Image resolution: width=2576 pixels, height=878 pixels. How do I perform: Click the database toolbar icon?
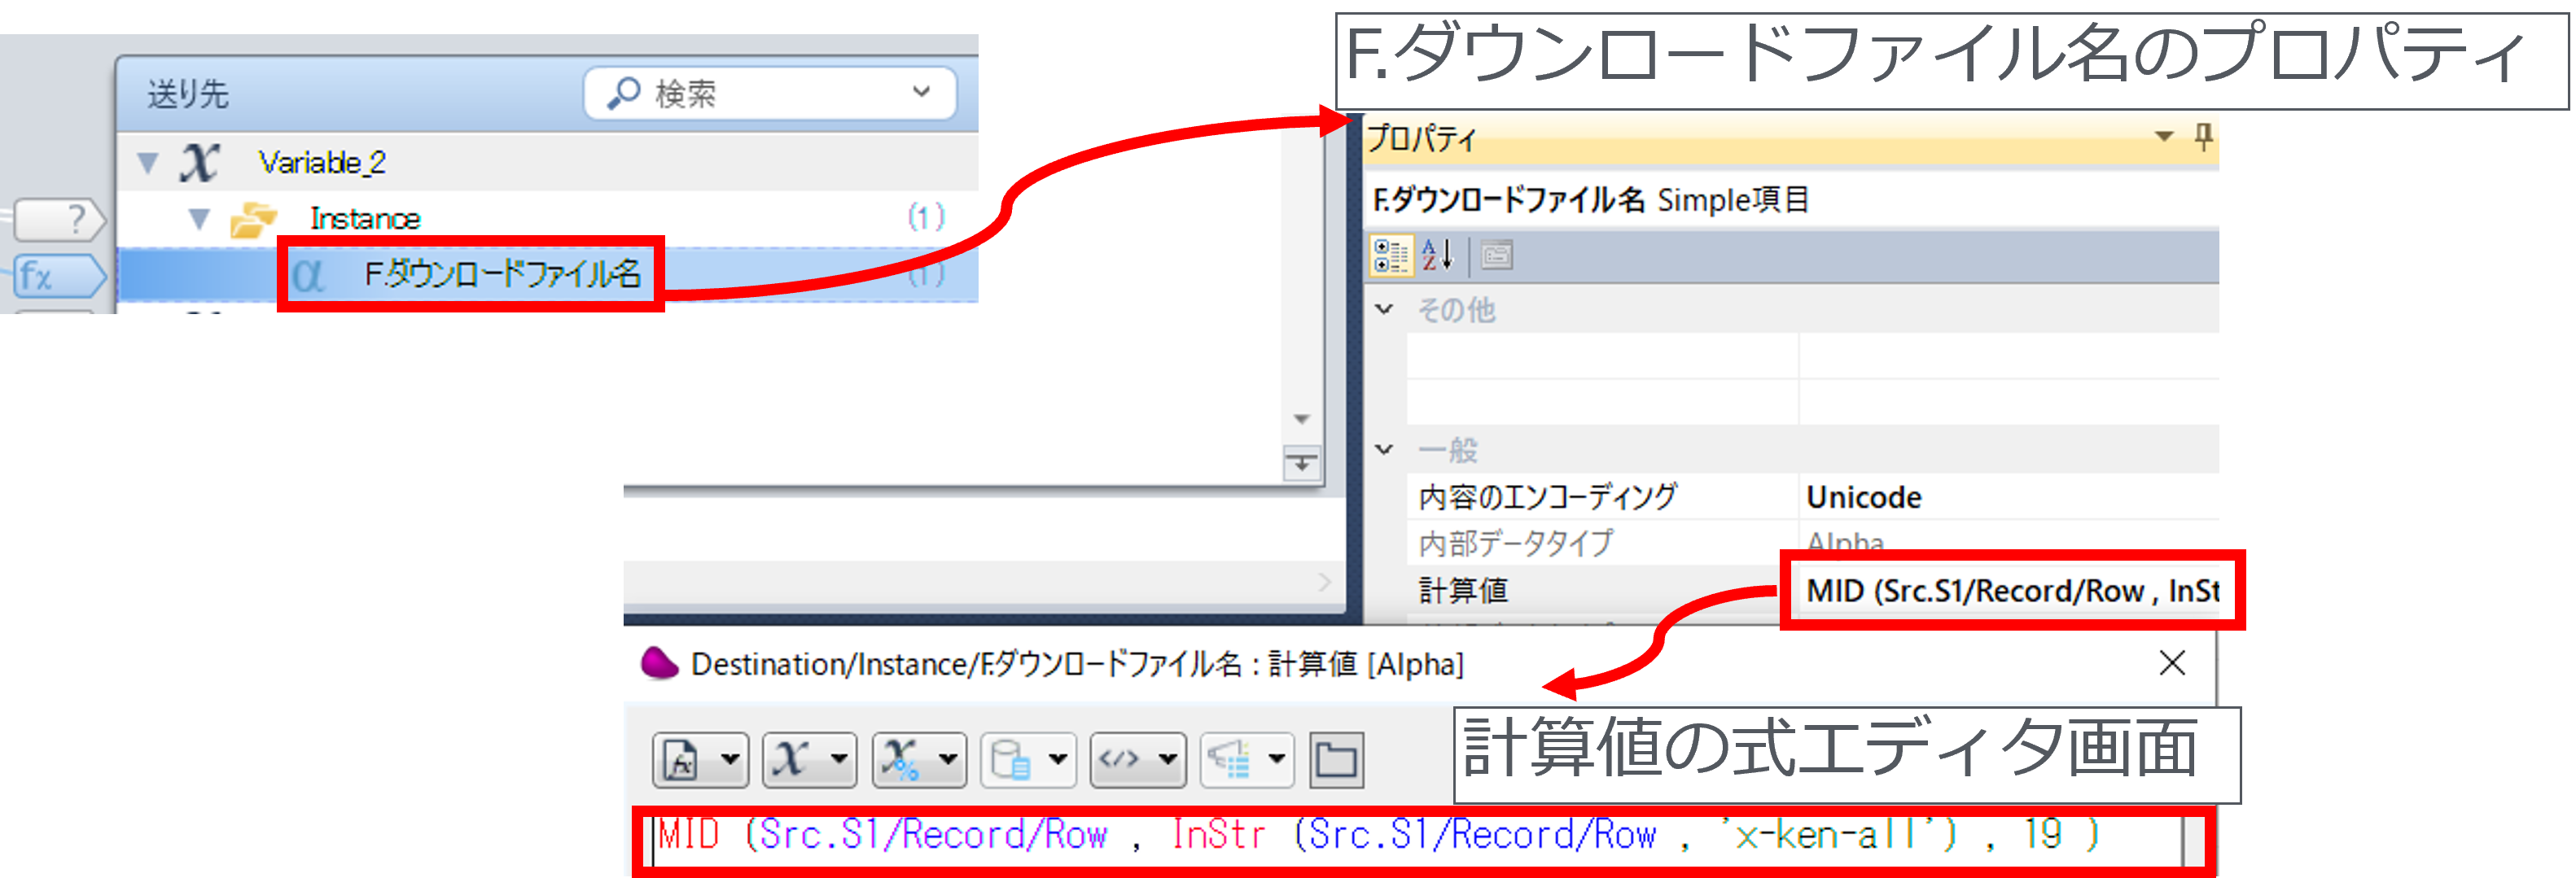click(x=1010, y=760)
